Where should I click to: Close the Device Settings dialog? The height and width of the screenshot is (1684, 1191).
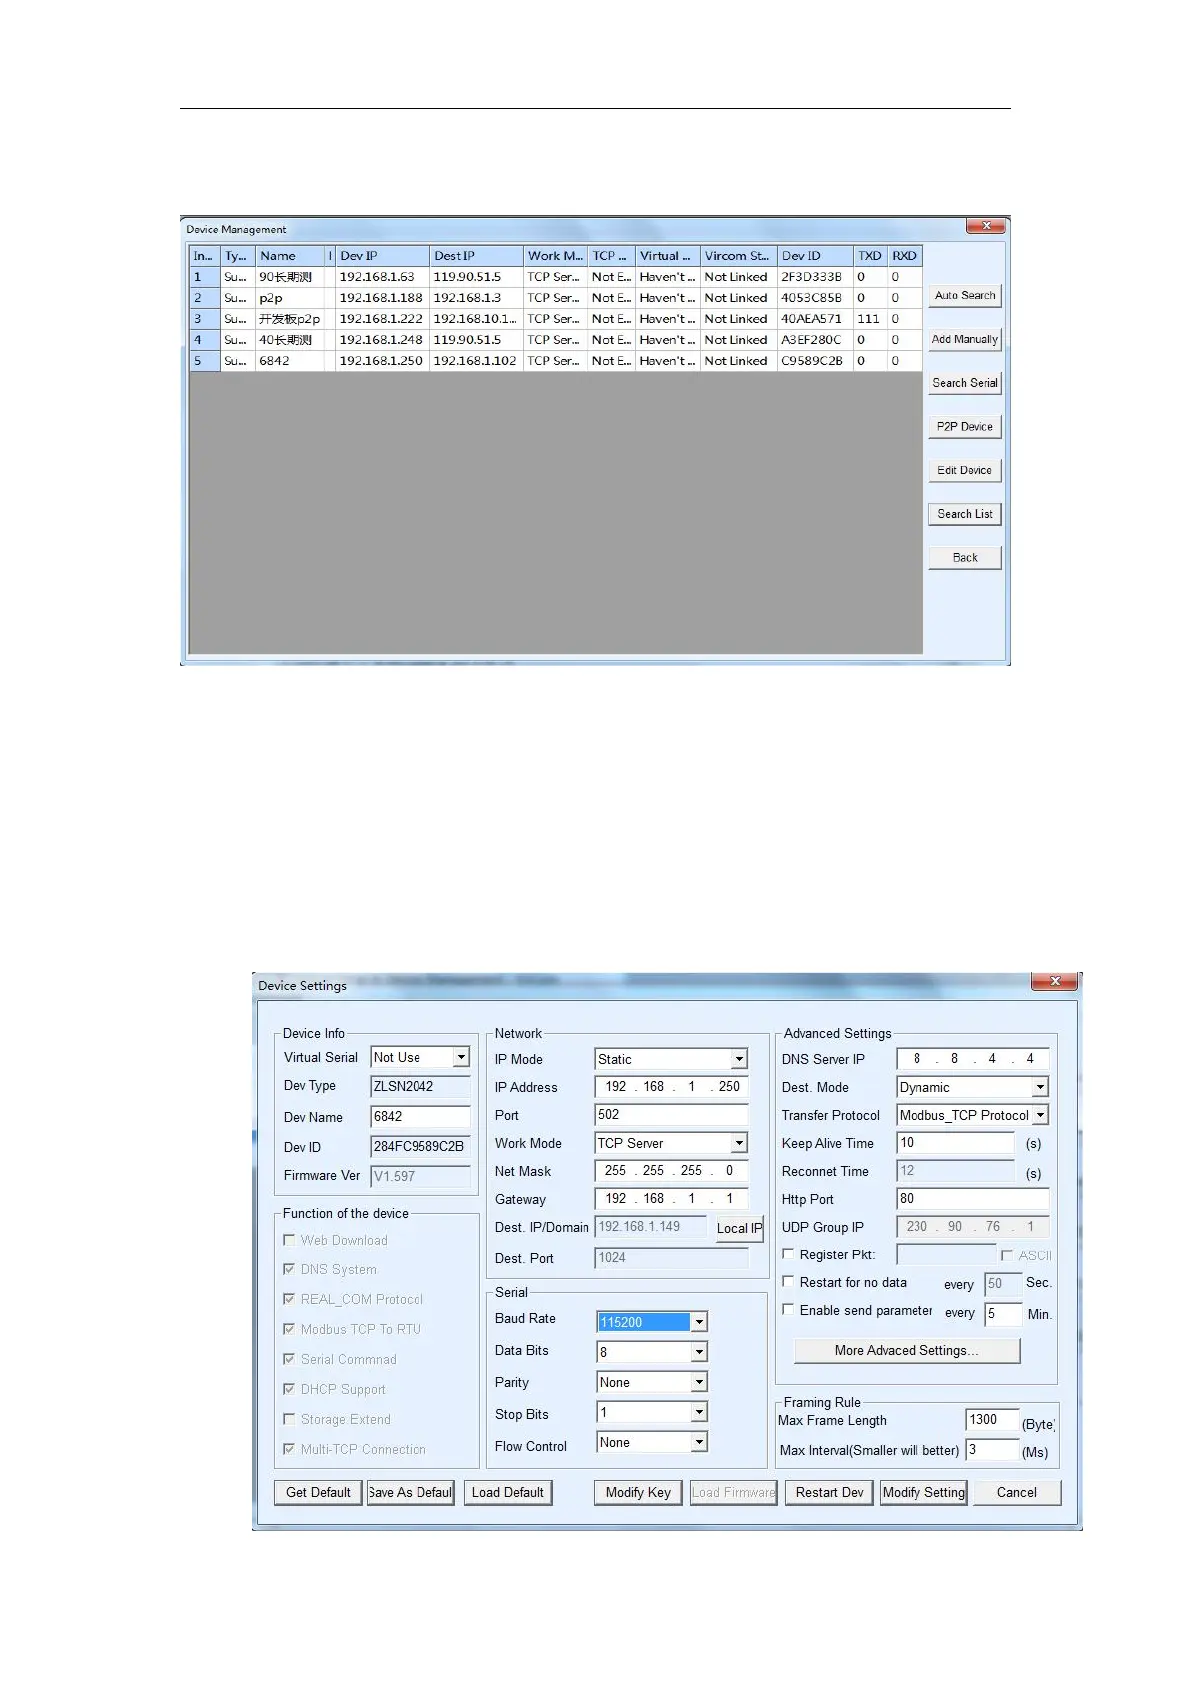(1055, 982)
